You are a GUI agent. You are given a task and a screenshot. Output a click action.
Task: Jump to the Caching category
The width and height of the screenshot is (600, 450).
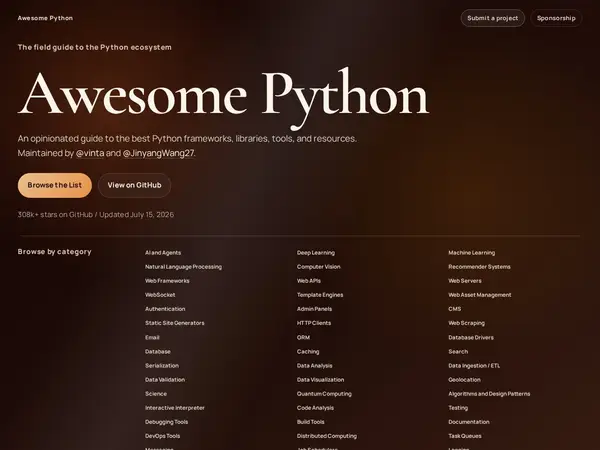pyautogui.click(x=308, y=352)
